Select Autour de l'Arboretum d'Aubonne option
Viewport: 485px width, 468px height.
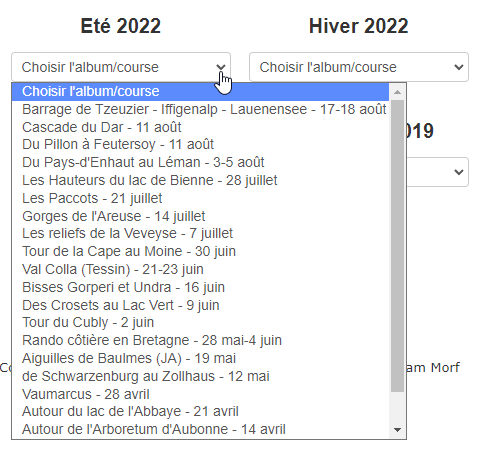(x=200, y=430)
